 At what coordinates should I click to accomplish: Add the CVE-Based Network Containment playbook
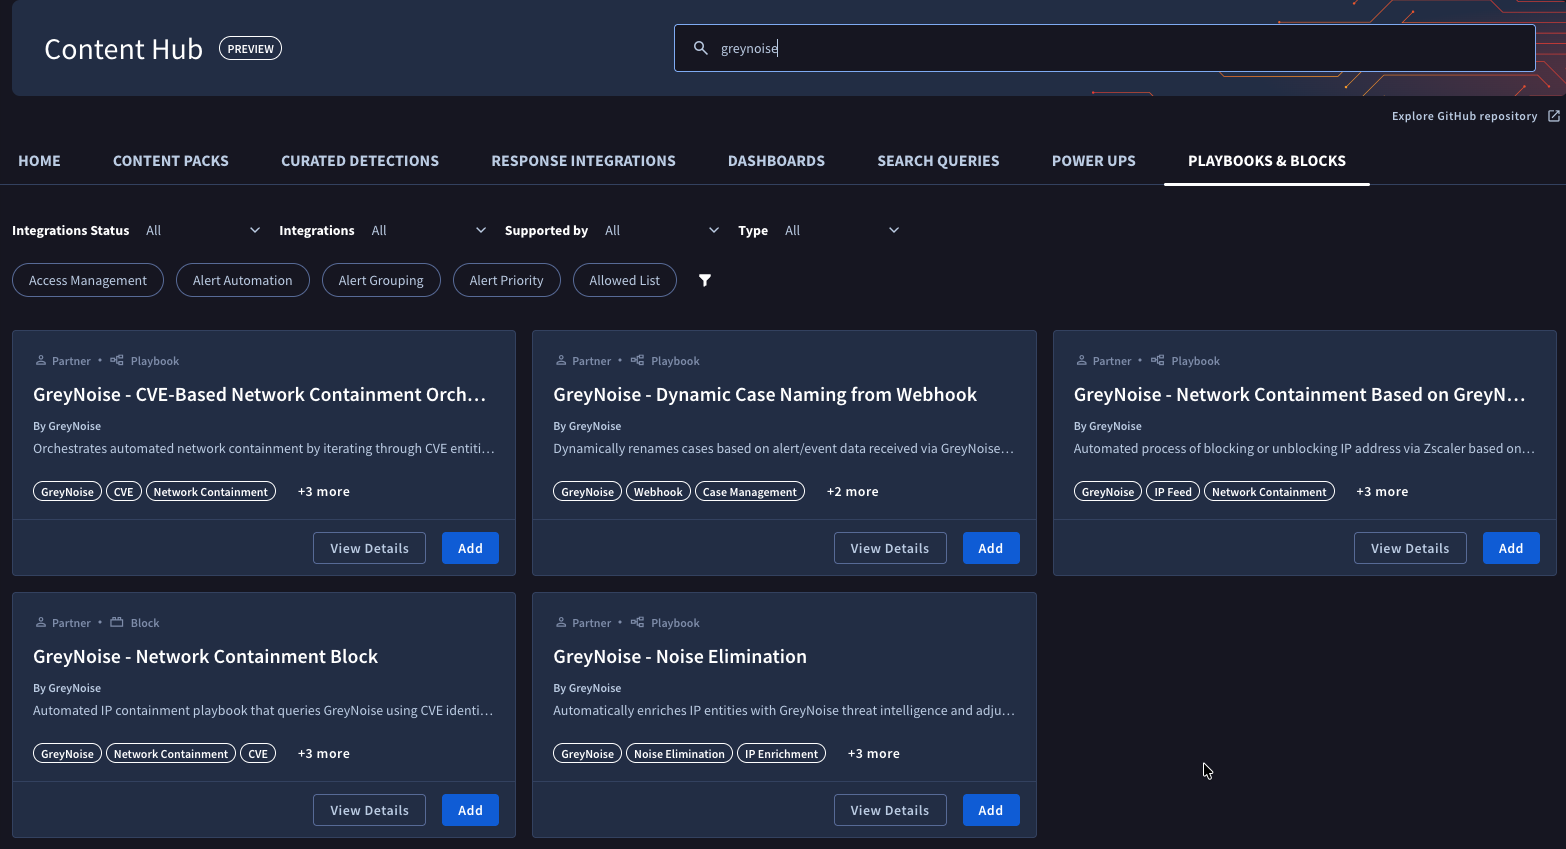coord(470,548)
